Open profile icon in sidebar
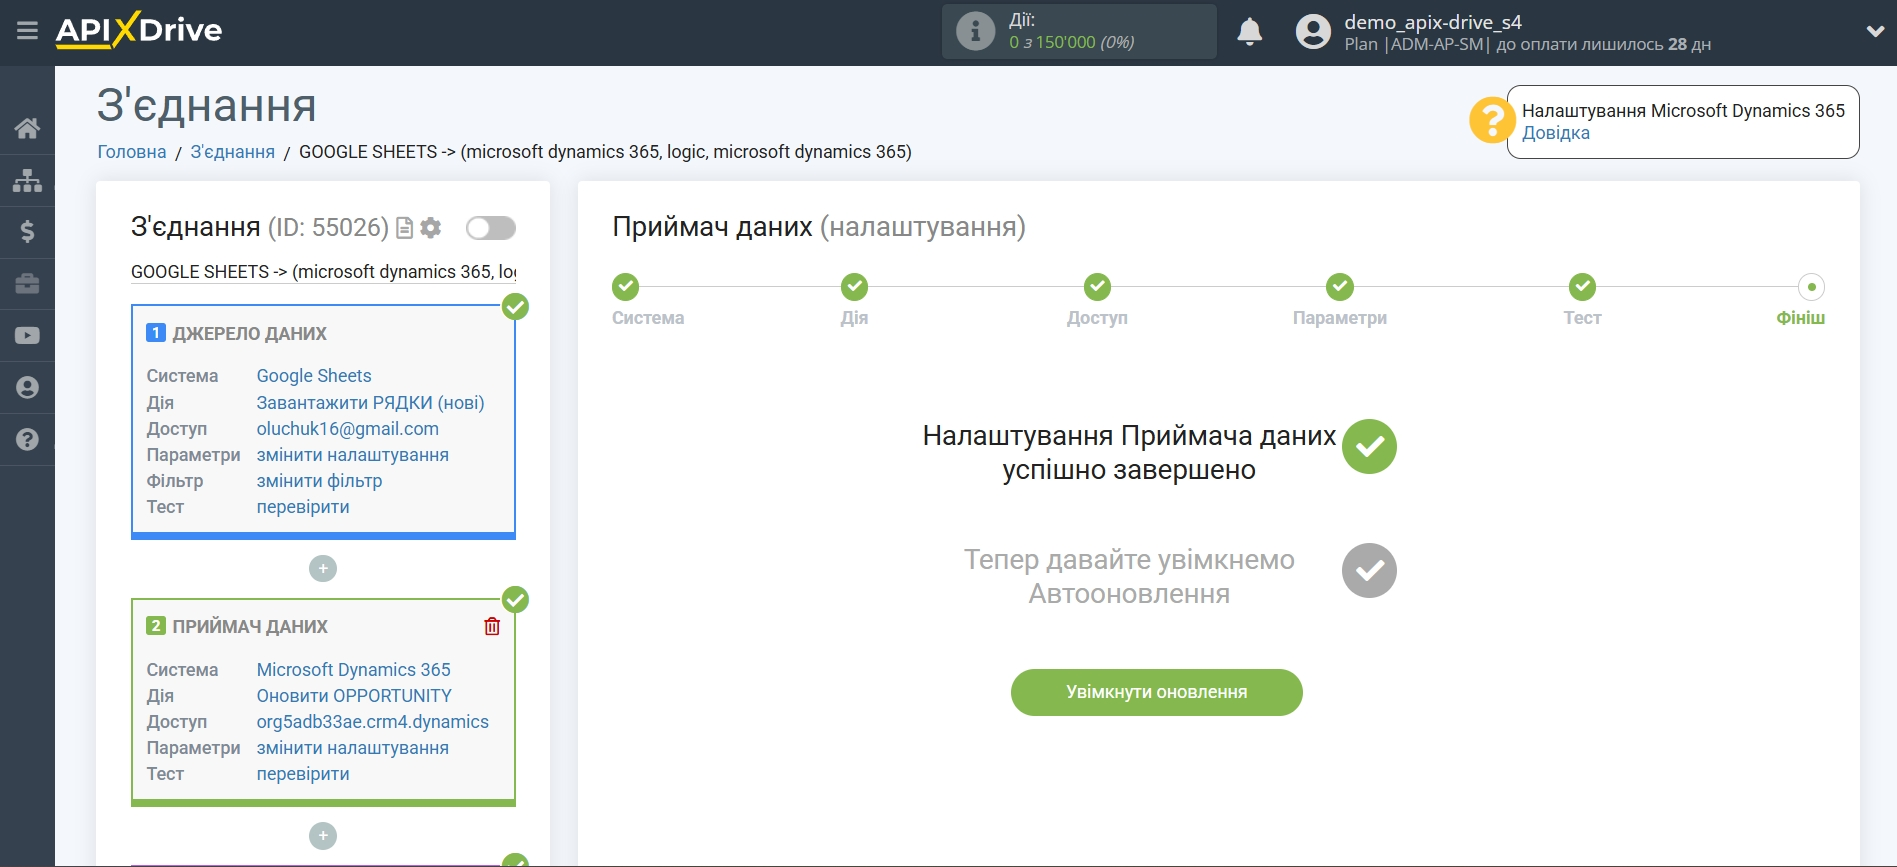The width and height of the screenshot is (1897, 867). click(x=27, y=388)
